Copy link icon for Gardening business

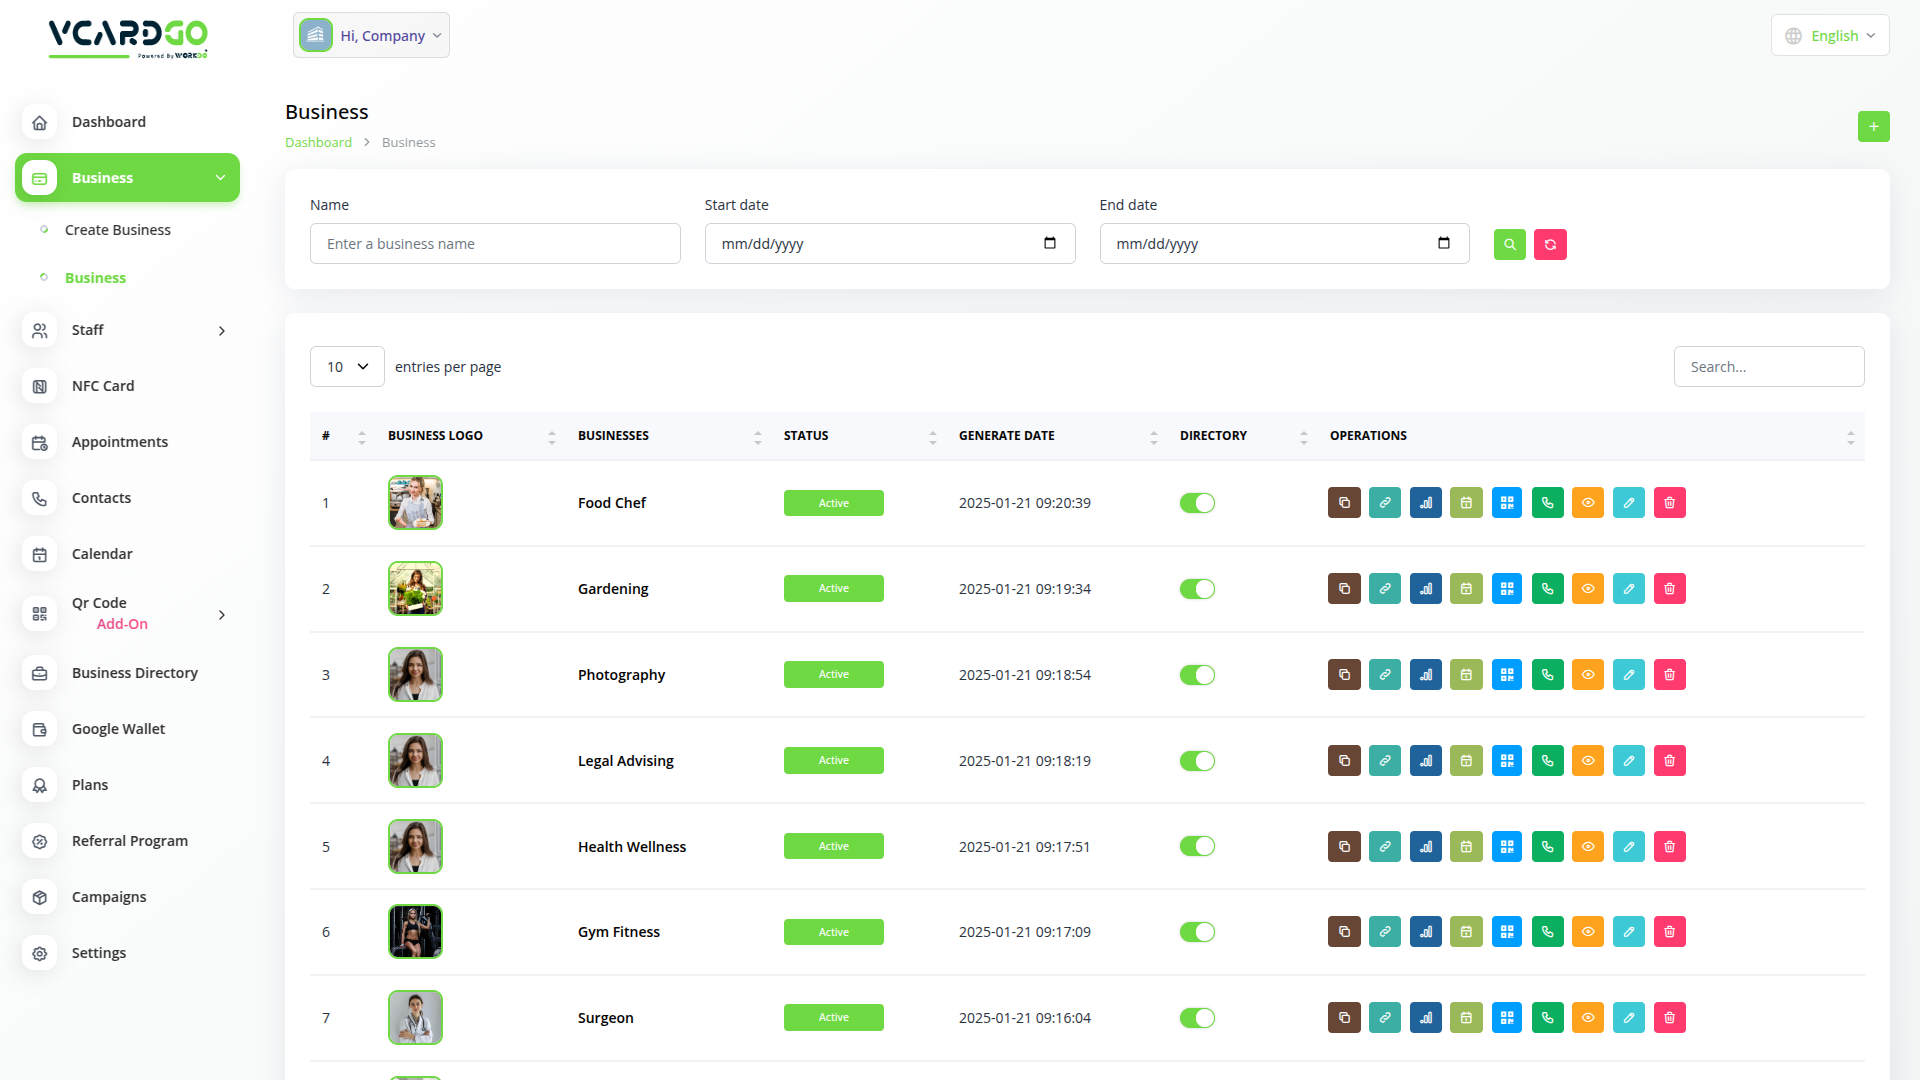[1385, 589]
